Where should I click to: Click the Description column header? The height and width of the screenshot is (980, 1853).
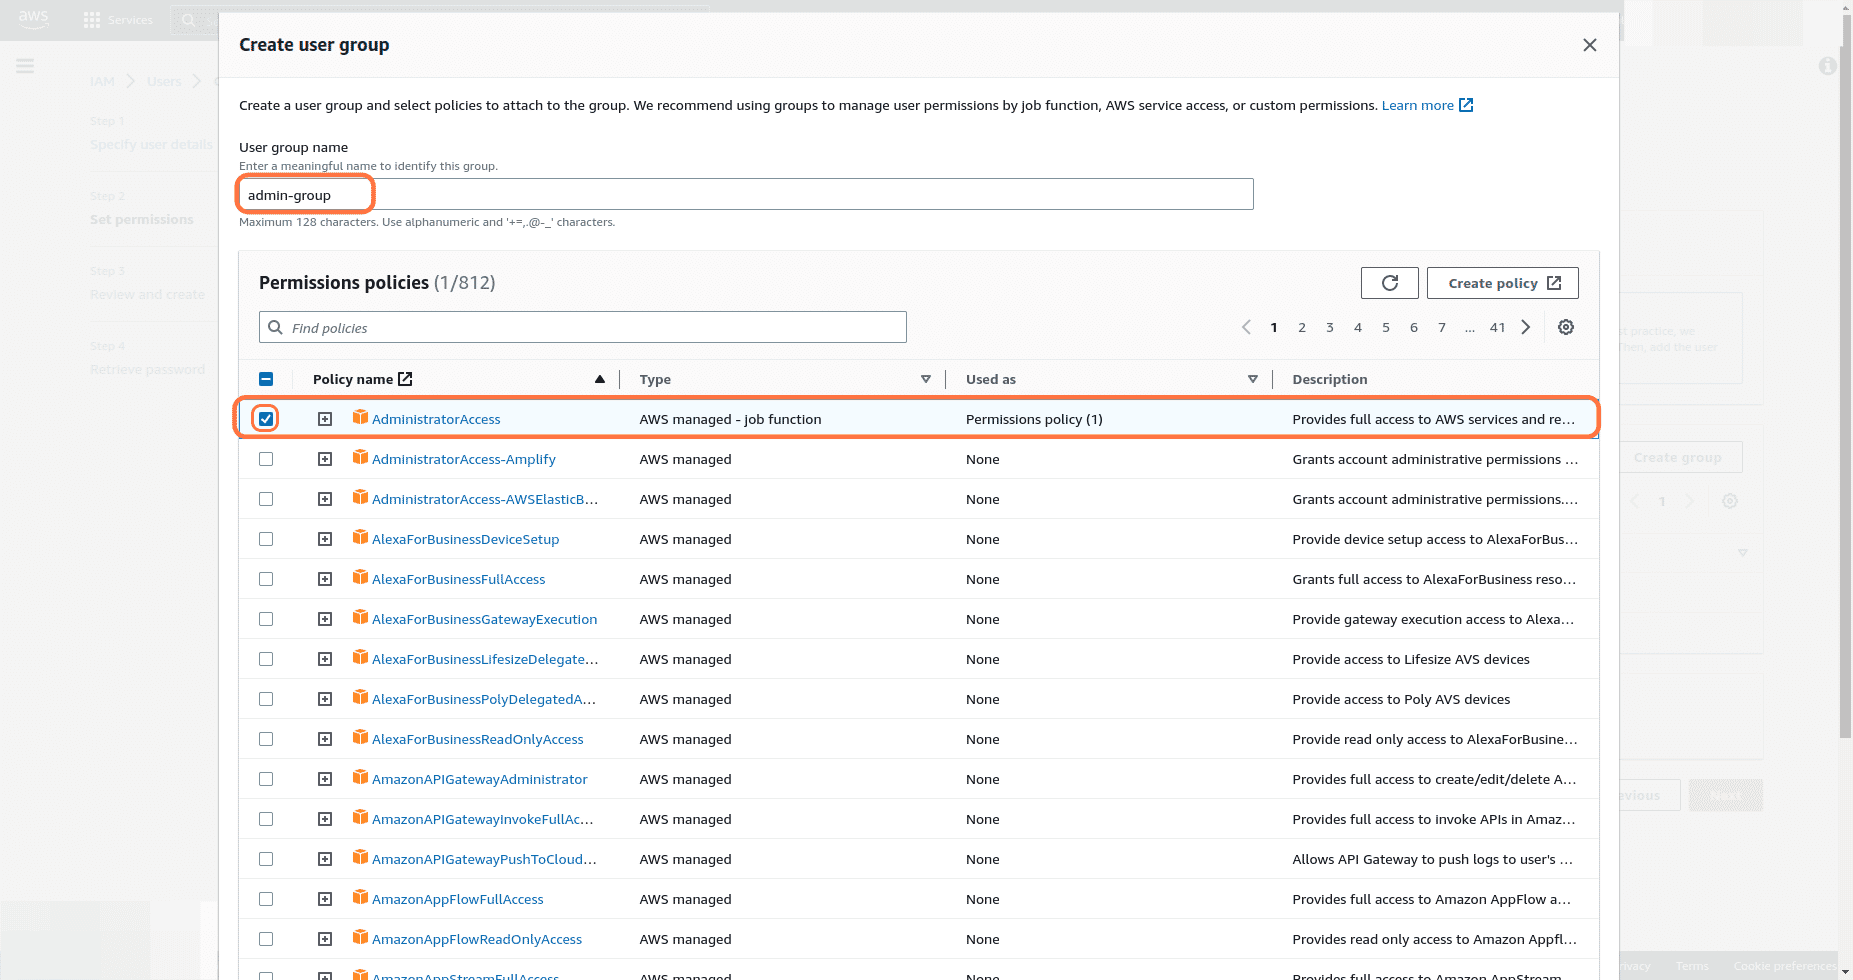[1329, 379]
